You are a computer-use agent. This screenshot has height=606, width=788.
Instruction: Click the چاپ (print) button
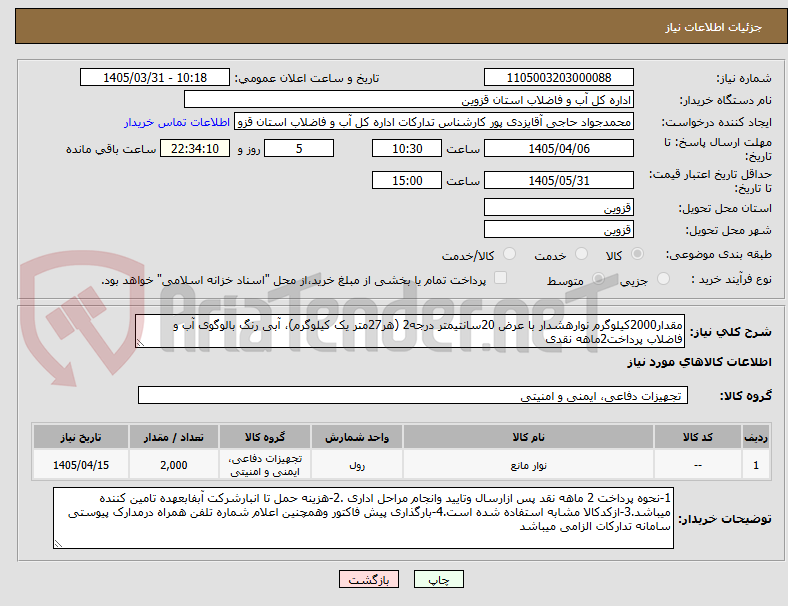tap(438, 579)
